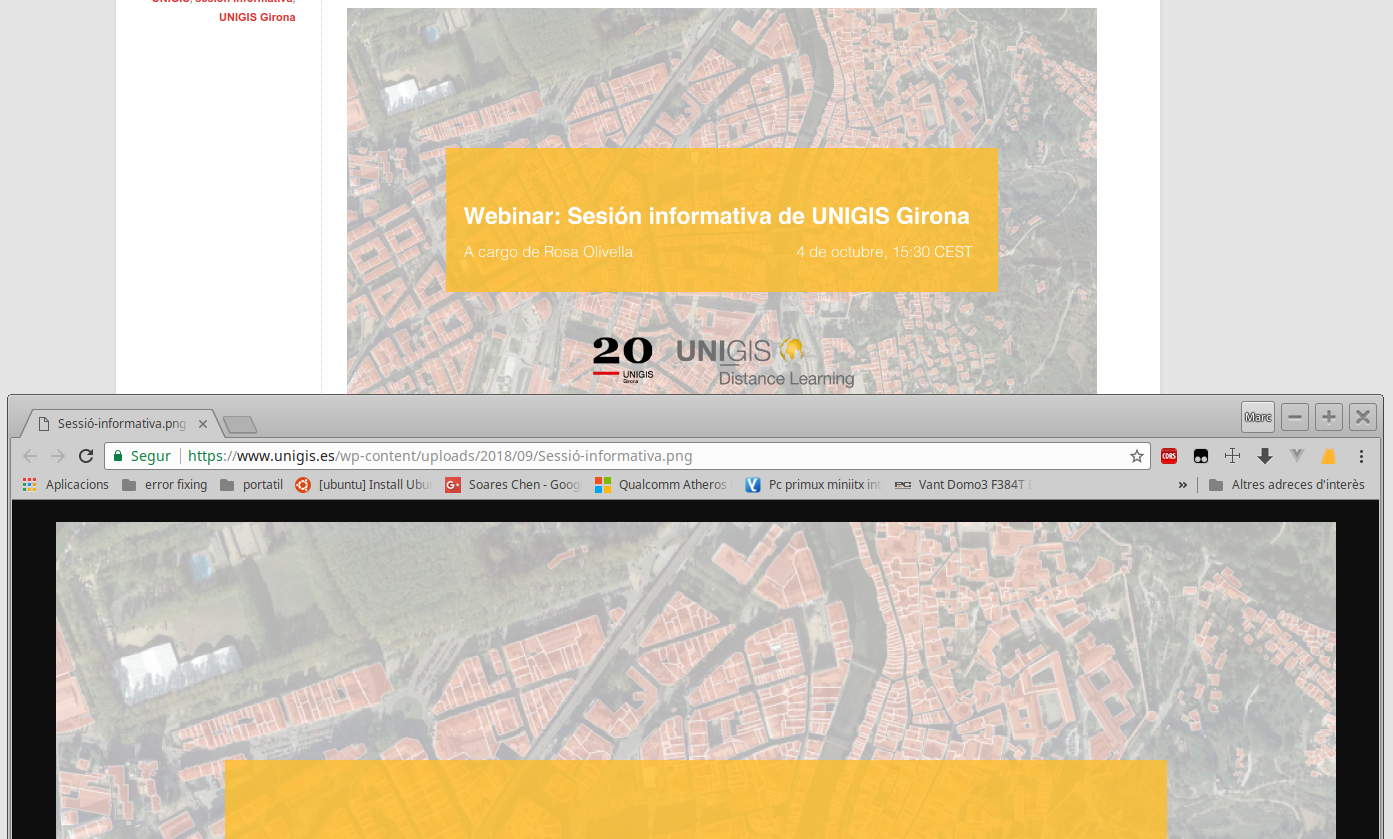The image size is (1393, 839).
Task: Bookmark this page with the star icon
Action: tap(1137, 456)
